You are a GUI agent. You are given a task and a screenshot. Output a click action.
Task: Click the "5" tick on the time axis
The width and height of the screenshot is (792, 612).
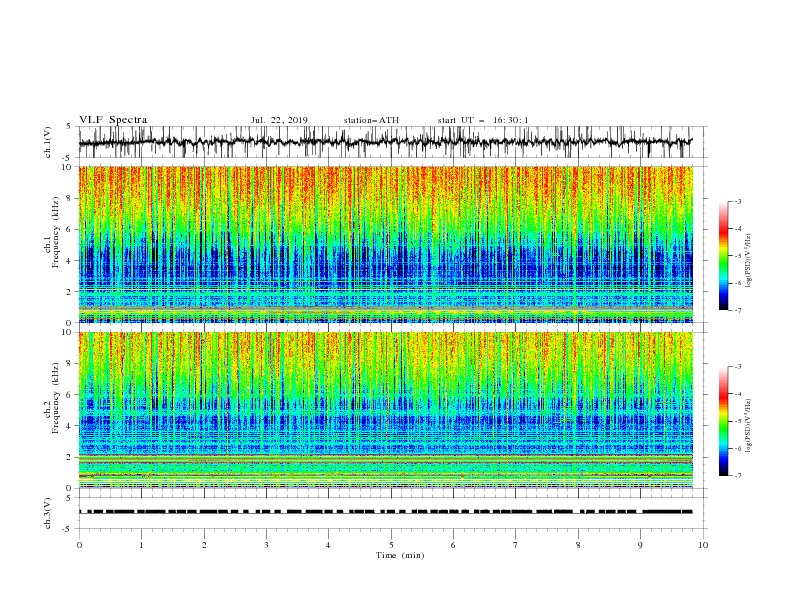391,545
